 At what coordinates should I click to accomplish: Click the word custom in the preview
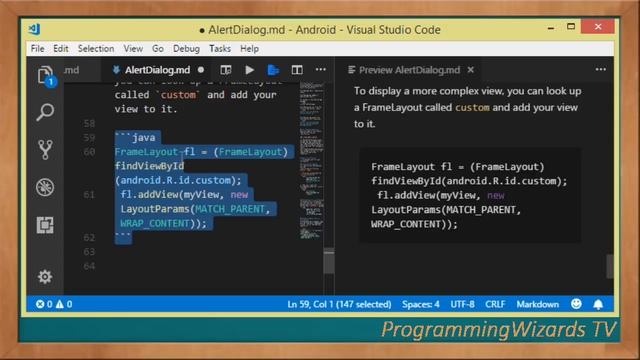(472, 107)
